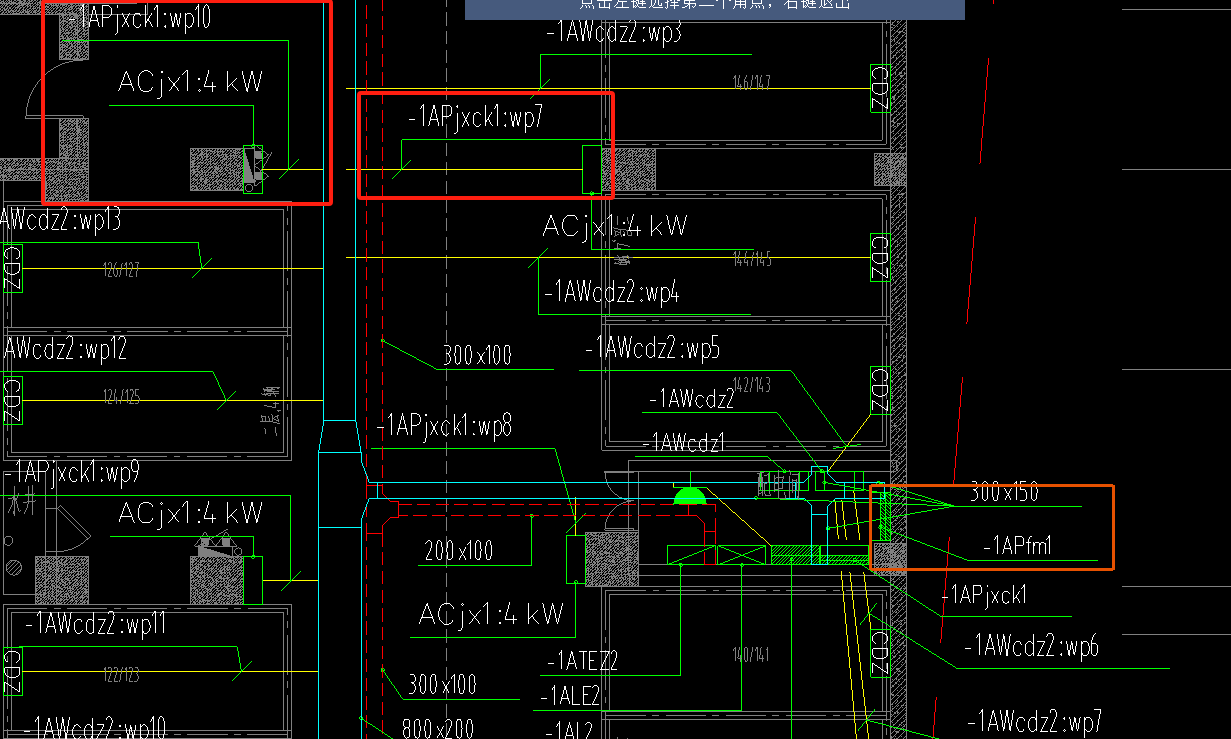Click the green semicircle light symbol
The height and width of the screenshot is (739, 1231).
tap(690, 496)
